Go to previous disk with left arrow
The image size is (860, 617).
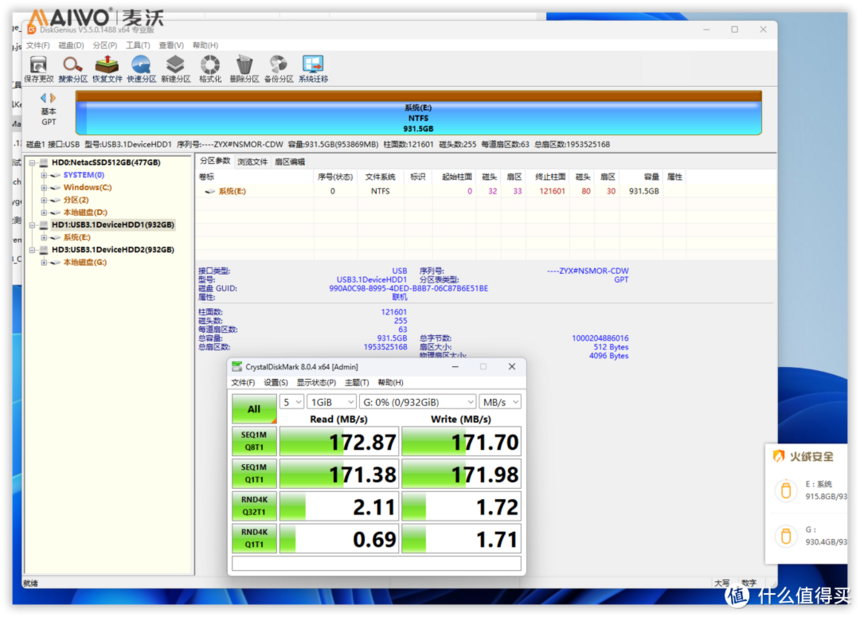(x=43, y=98)
